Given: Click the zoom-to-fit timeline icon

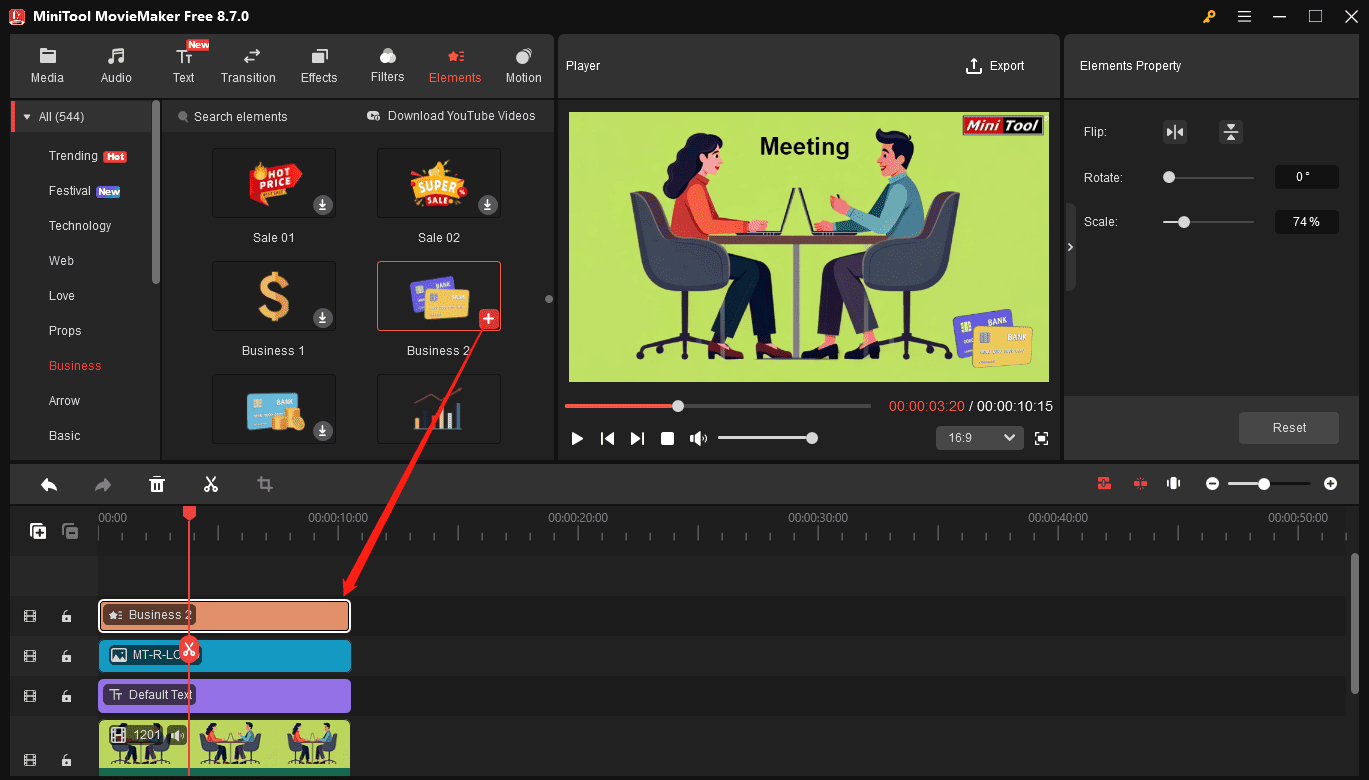Looking at the screenshot, I should coord(1173,484).
